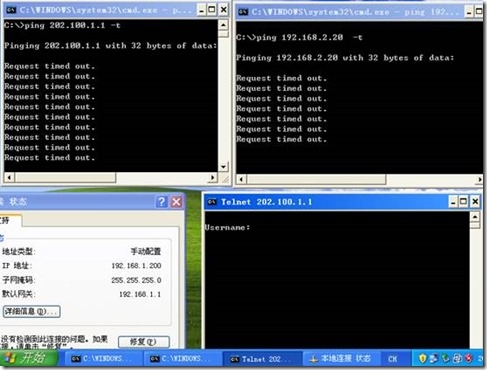Viewport: 487px width, 370px height.
Task: Click the up scroll arrow in the Telnet window
Action: [x=475, y=217]
